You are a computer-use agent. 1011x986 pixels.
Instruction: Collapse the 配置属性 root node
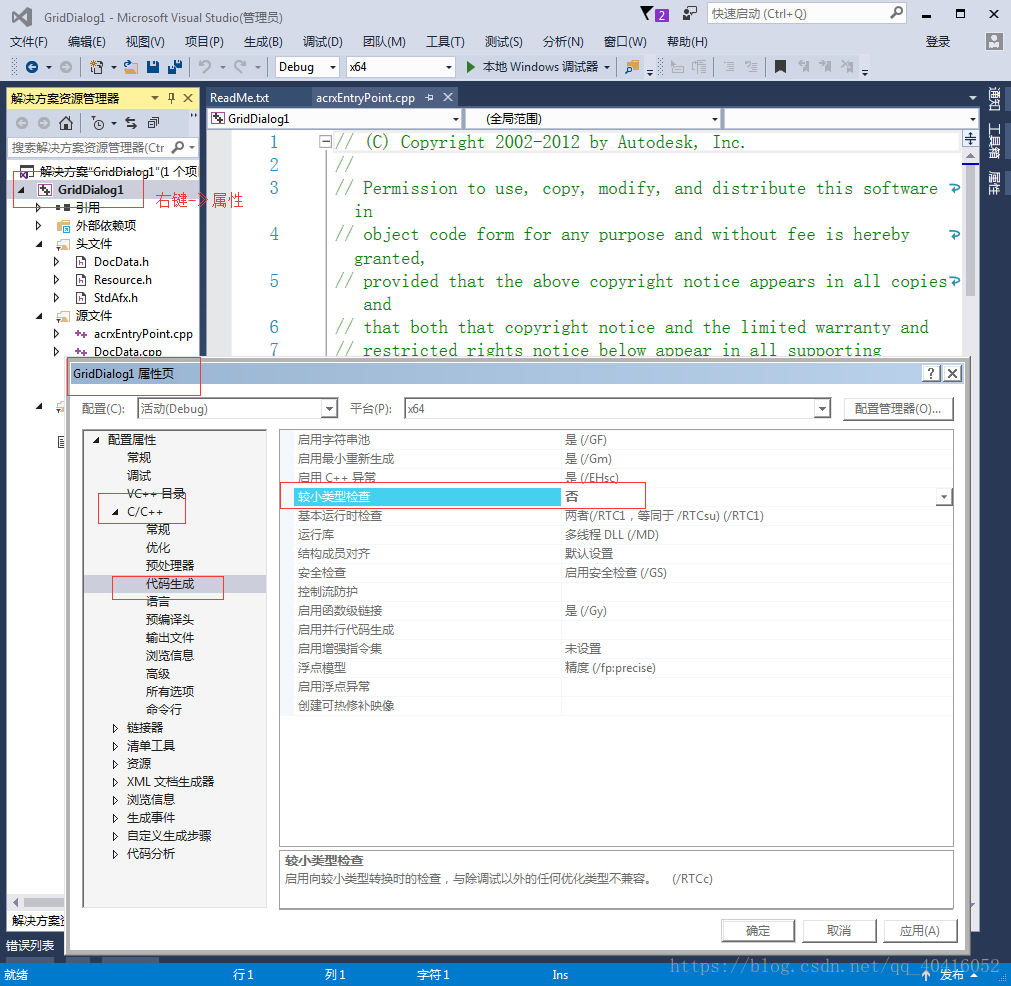[97, 440]
